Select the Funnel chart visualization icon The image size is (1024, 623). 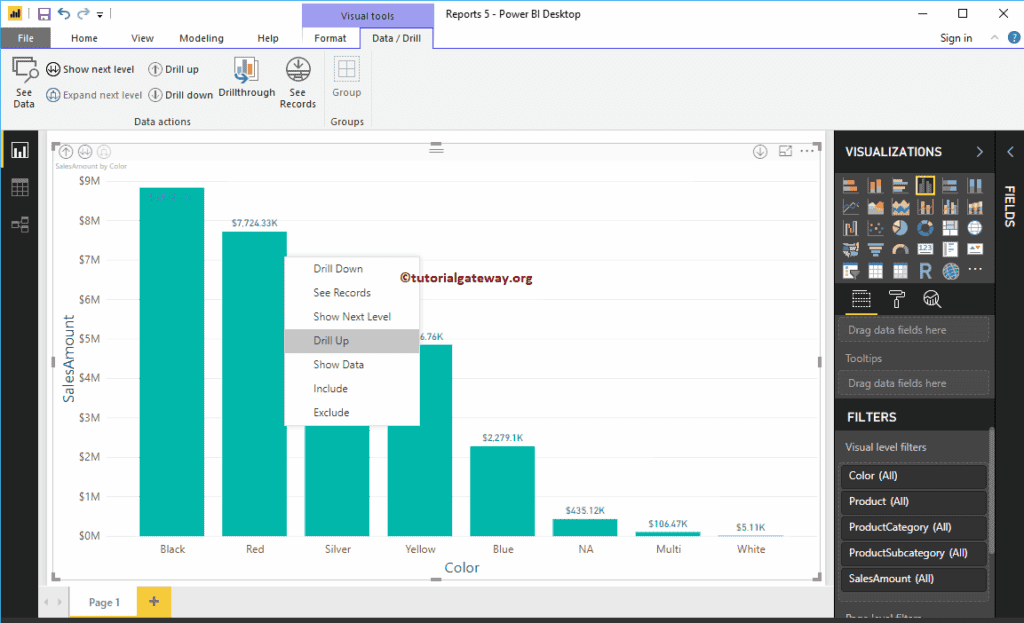pos(877,249)
